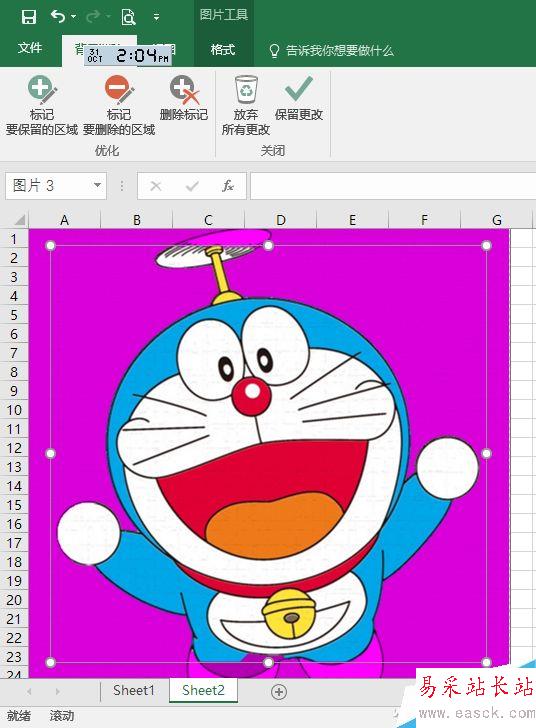Click the redo arrow icon
The width and height of the screenshot is (536, 728).
pos(93,17)
